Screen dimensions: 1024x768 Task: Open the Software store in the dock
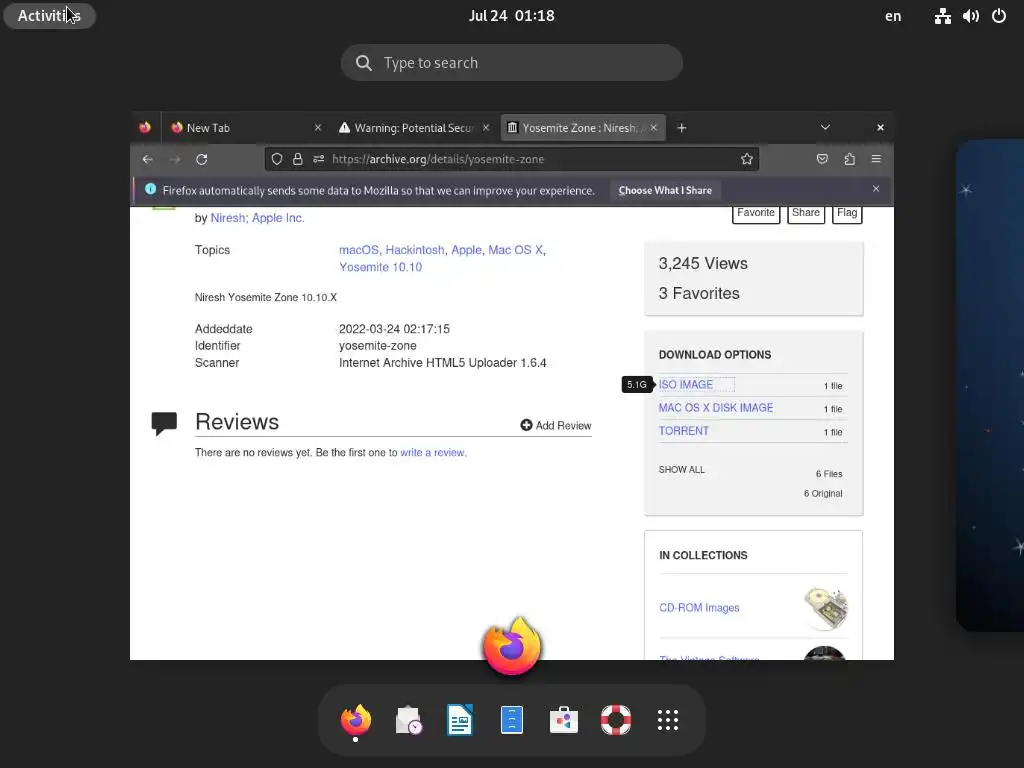click(564, 720)
